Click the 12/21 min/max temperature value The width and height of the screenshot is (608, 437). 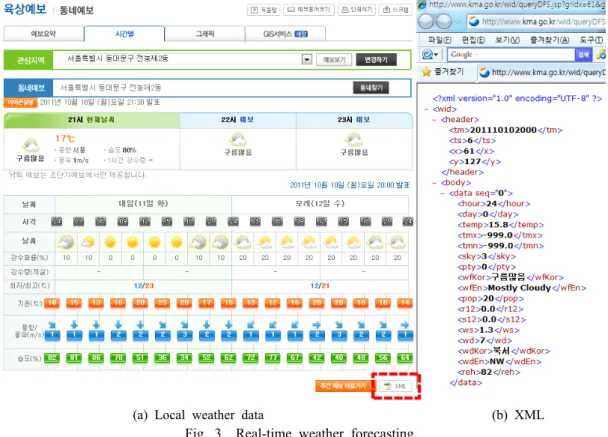(320, 286)
